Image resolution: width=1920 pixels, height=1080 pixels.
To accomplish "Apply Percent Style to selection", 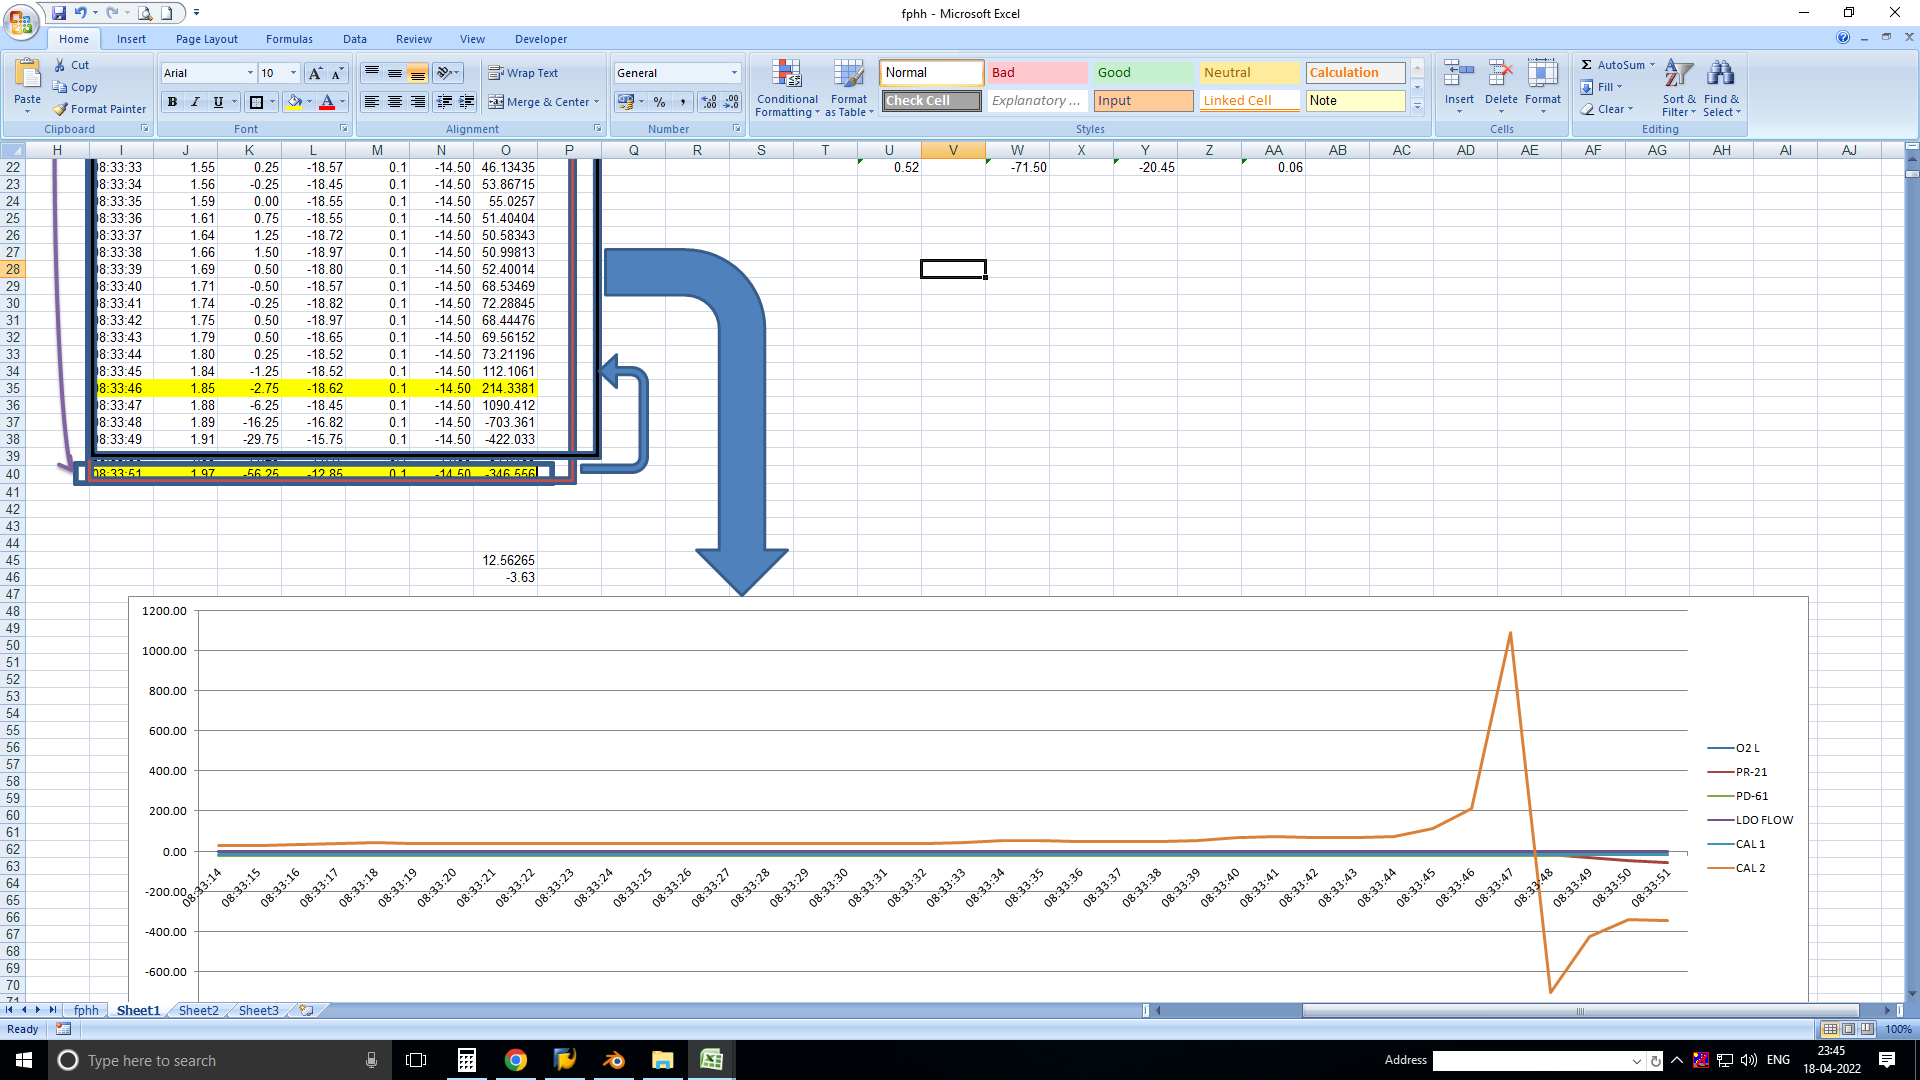I will click(x=659, y=102).
